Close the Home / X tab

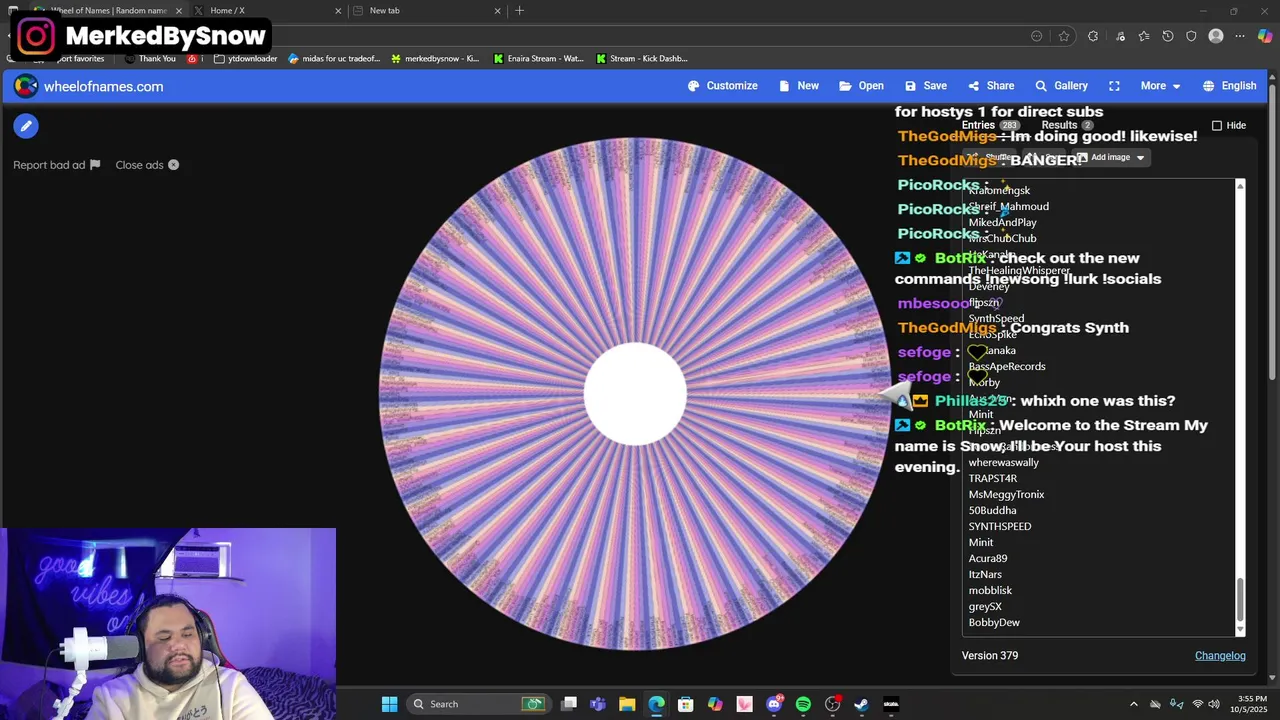tap(338, 11)
